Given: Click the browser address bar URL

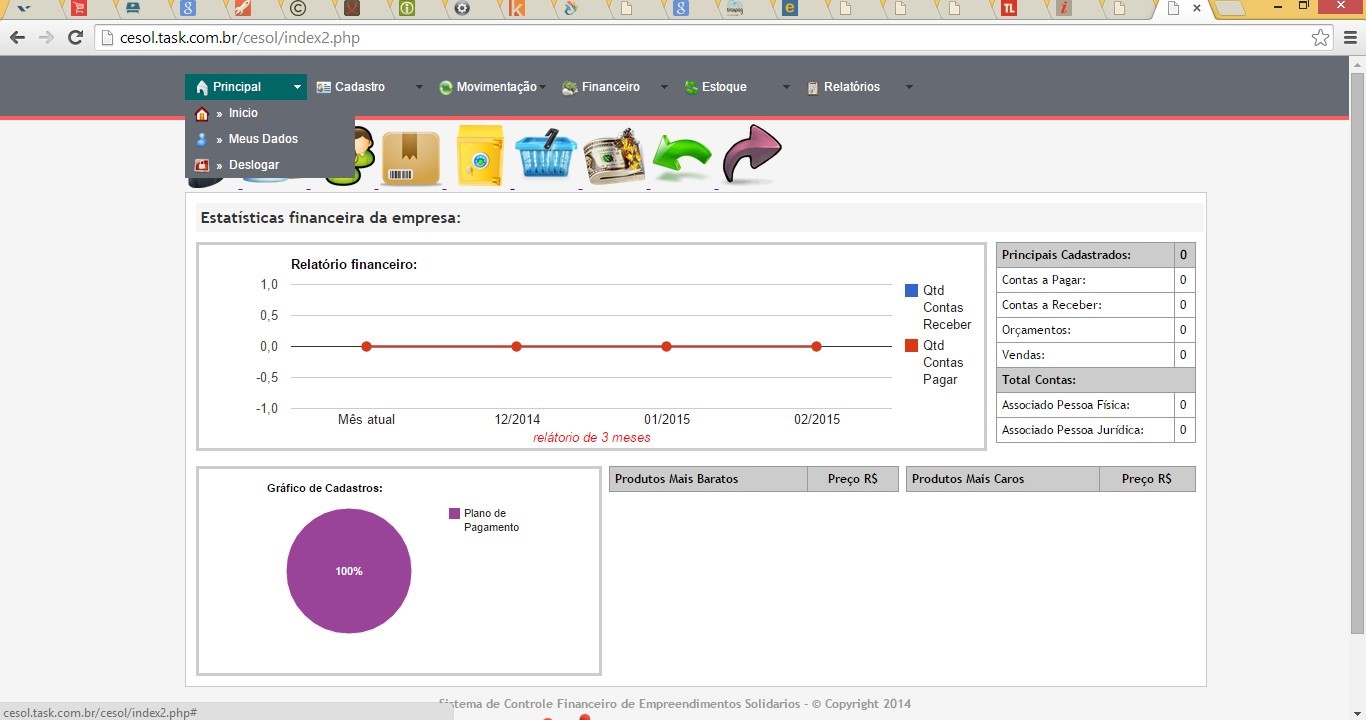Looking at the screenshot, I should tap(240, 38).
